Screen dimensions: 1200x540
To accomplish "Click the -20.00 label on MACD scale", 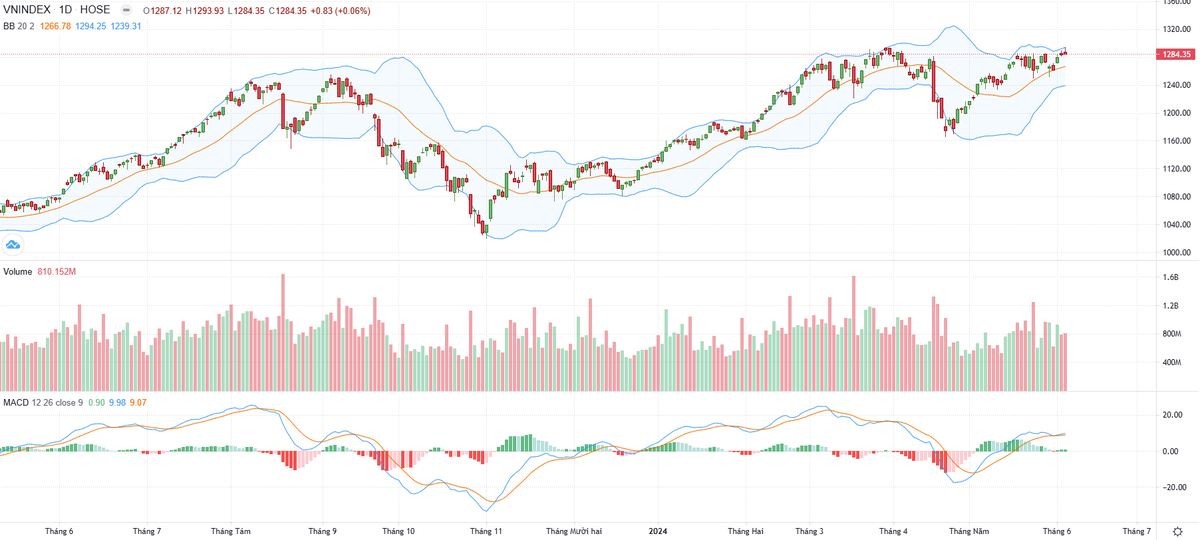I will point(1173,488).
